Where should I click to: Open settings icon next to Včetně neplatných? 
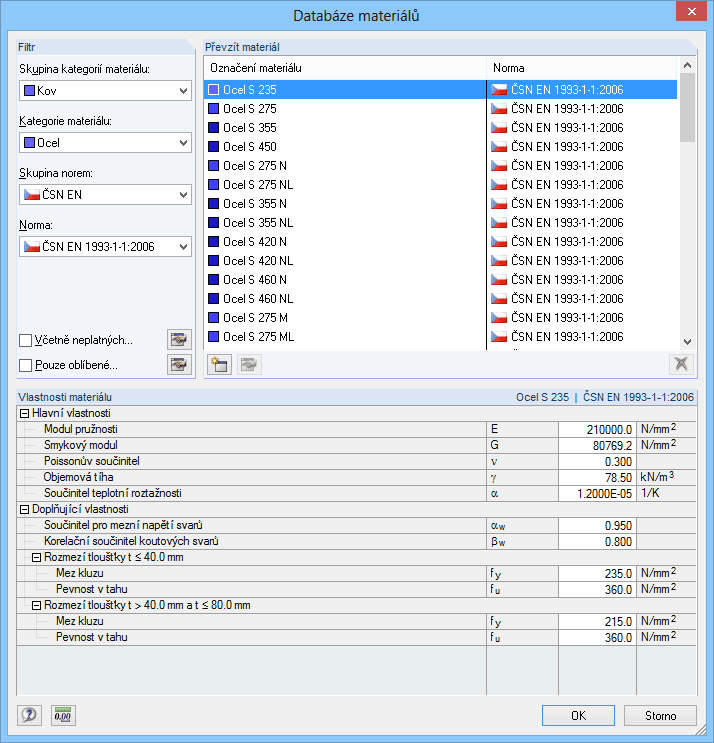[x=179, y=340]
